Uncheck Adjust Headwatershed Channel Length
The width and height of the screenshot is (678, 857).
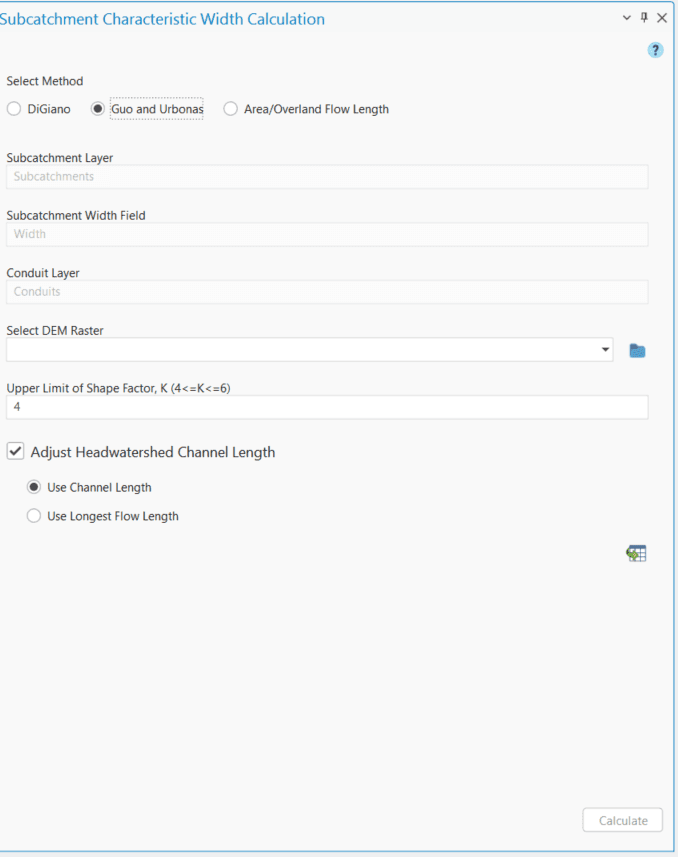pyautogui.click(x=15, y=451)
